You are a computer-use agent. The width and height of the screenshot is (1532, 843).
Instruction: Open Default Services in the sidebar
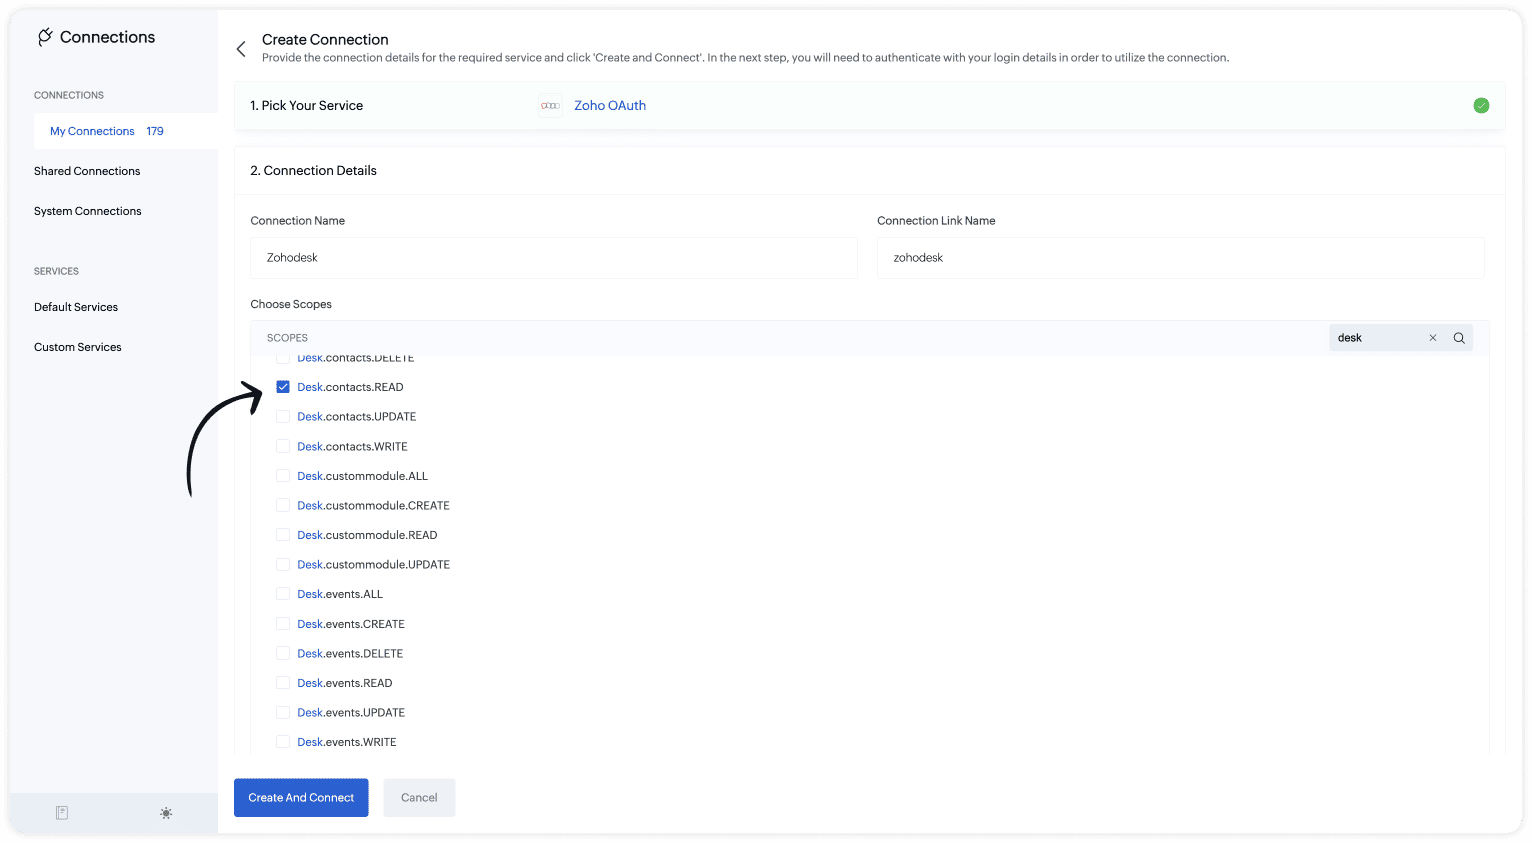click(76, 307)
